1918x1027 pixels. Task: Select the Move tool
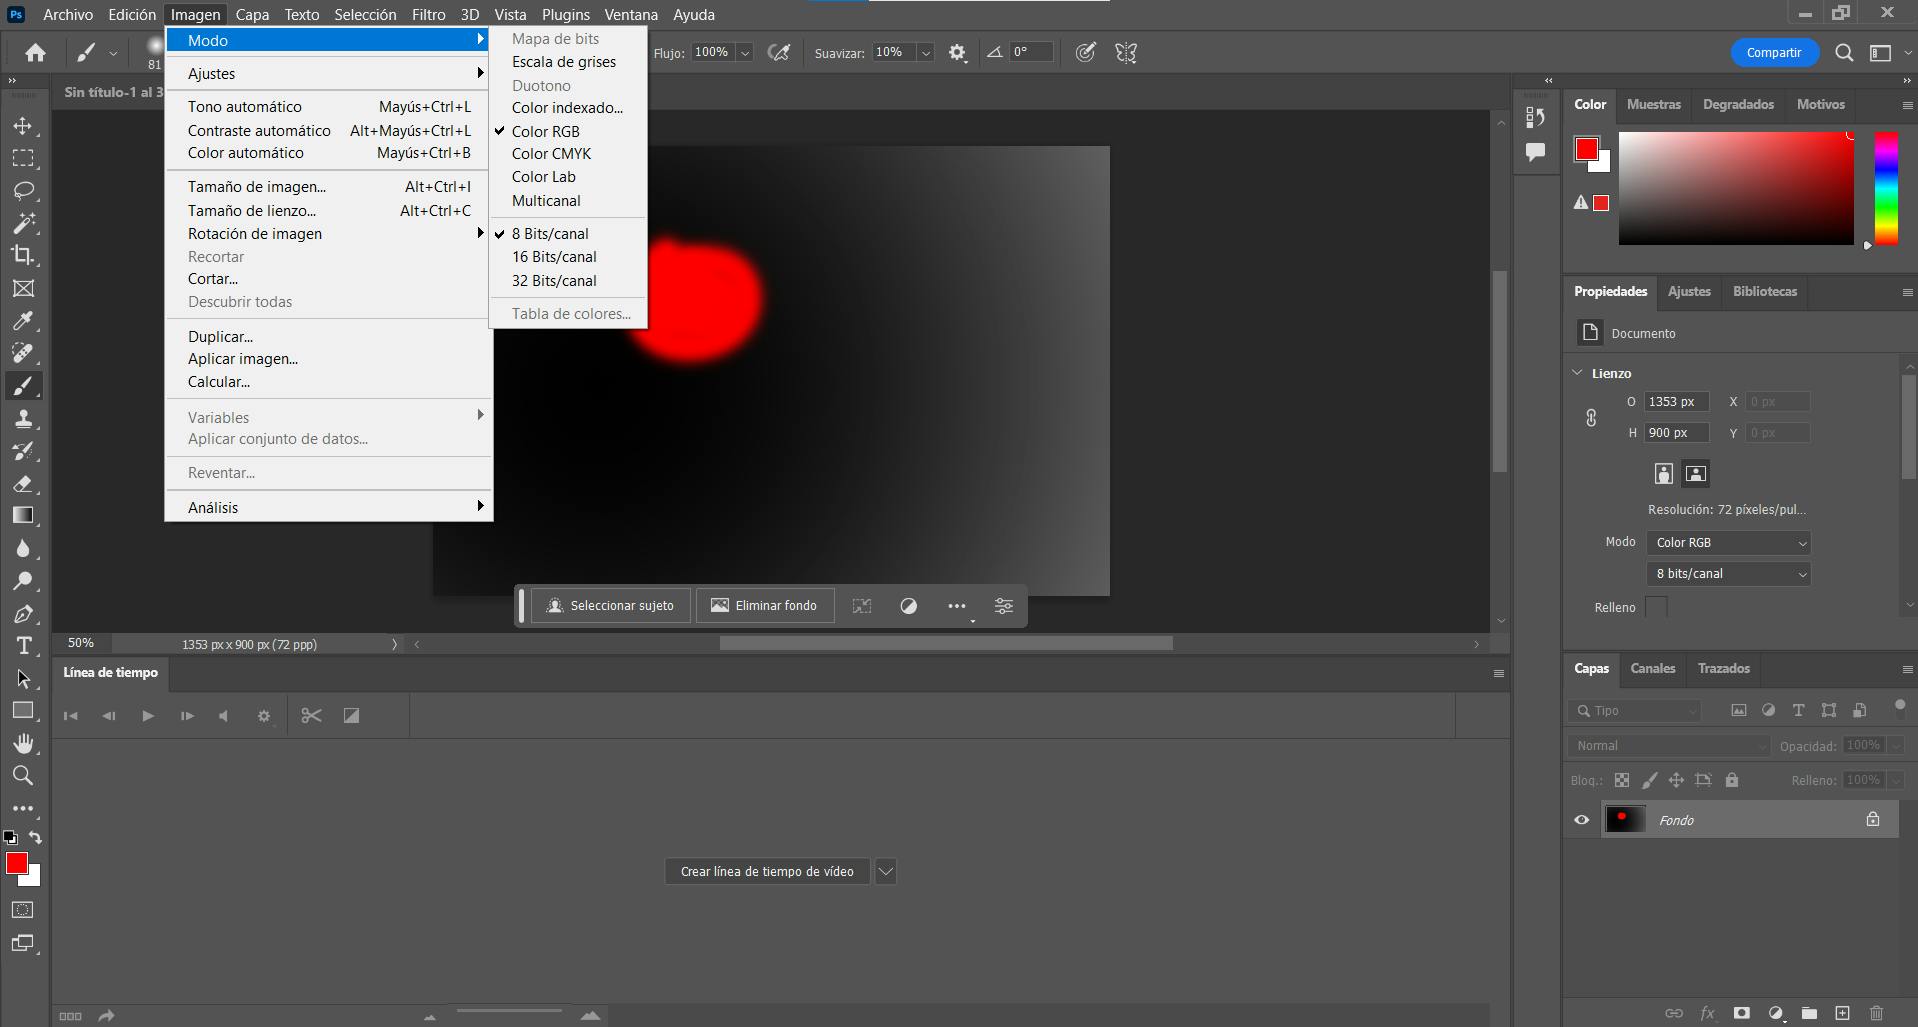tap(23, 126)
